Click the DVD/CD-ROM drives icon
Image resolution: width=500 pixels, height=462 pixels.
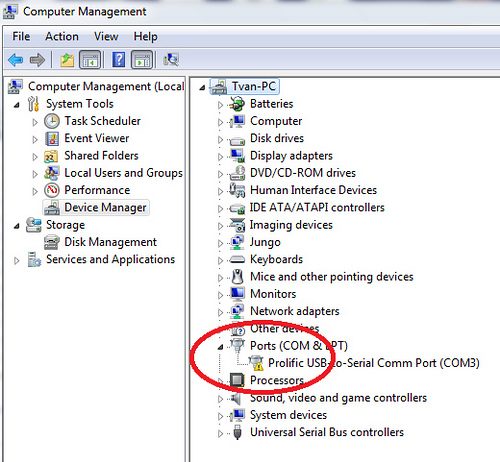point(237,173)
